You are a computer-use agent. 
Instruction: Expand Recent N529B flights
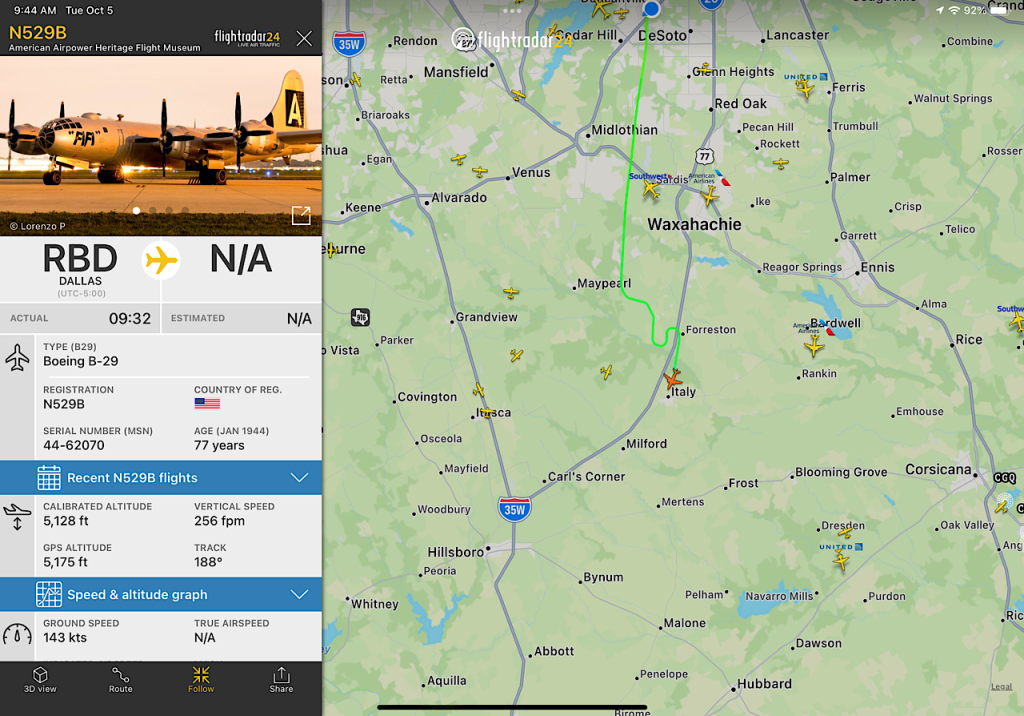pyautogui.click(x=161, y=478)
